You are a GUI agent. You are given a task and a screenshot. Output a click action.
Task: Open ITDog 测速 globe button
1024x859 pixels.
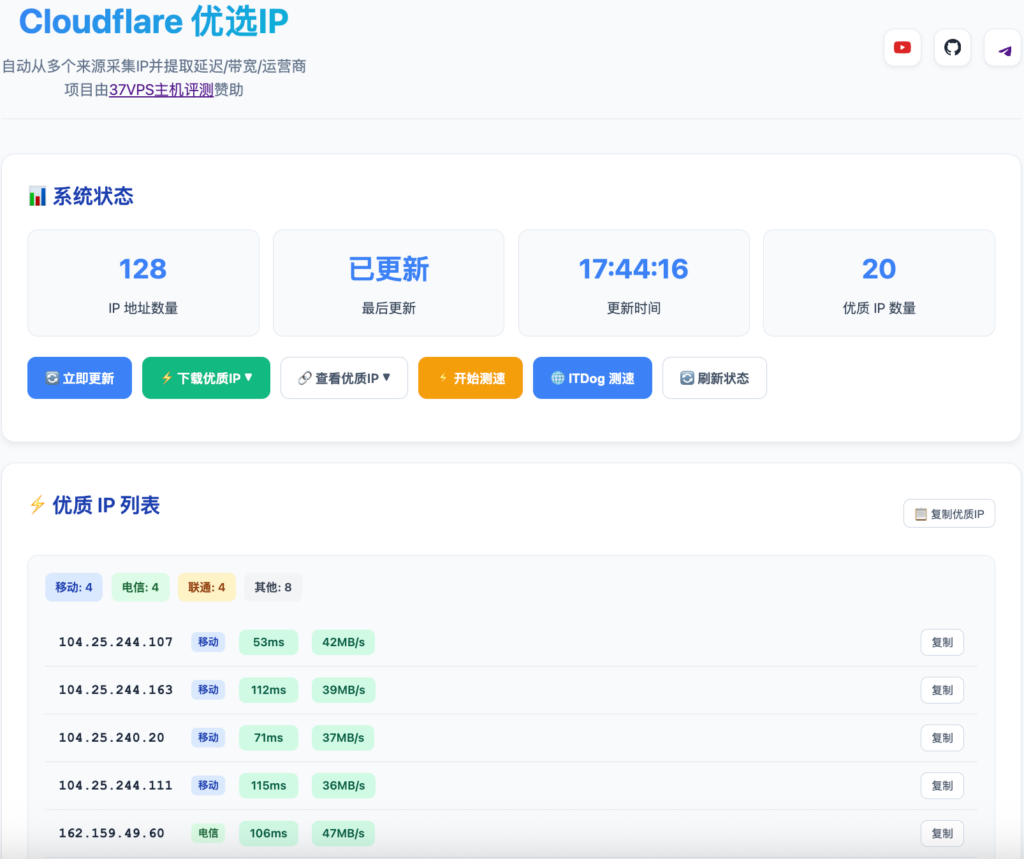pyautogui.click(x=592, y=378)
